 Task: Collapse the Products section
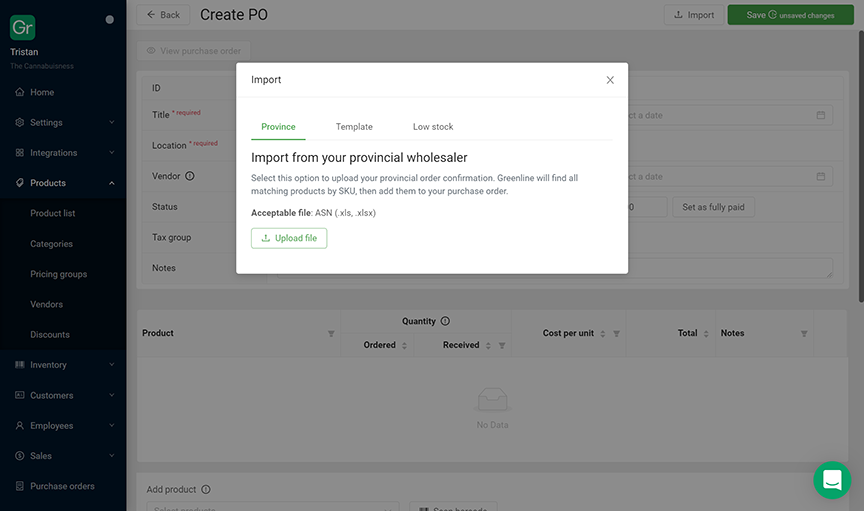(x=63, y=183)
